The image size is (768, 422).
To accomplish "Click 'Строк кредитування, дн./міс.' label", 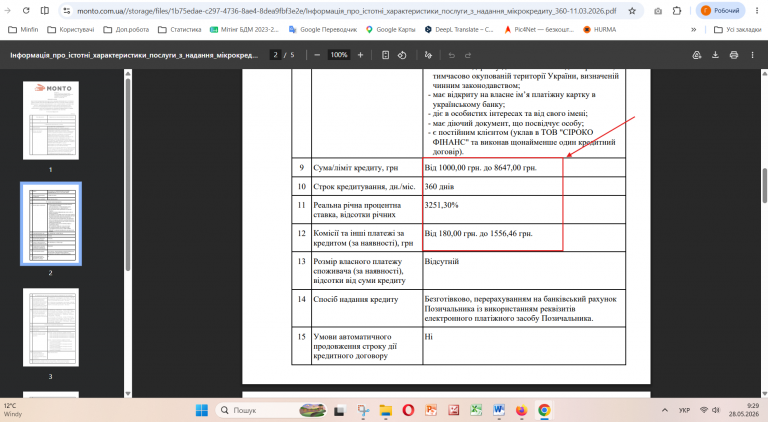I will pos(364,187).
